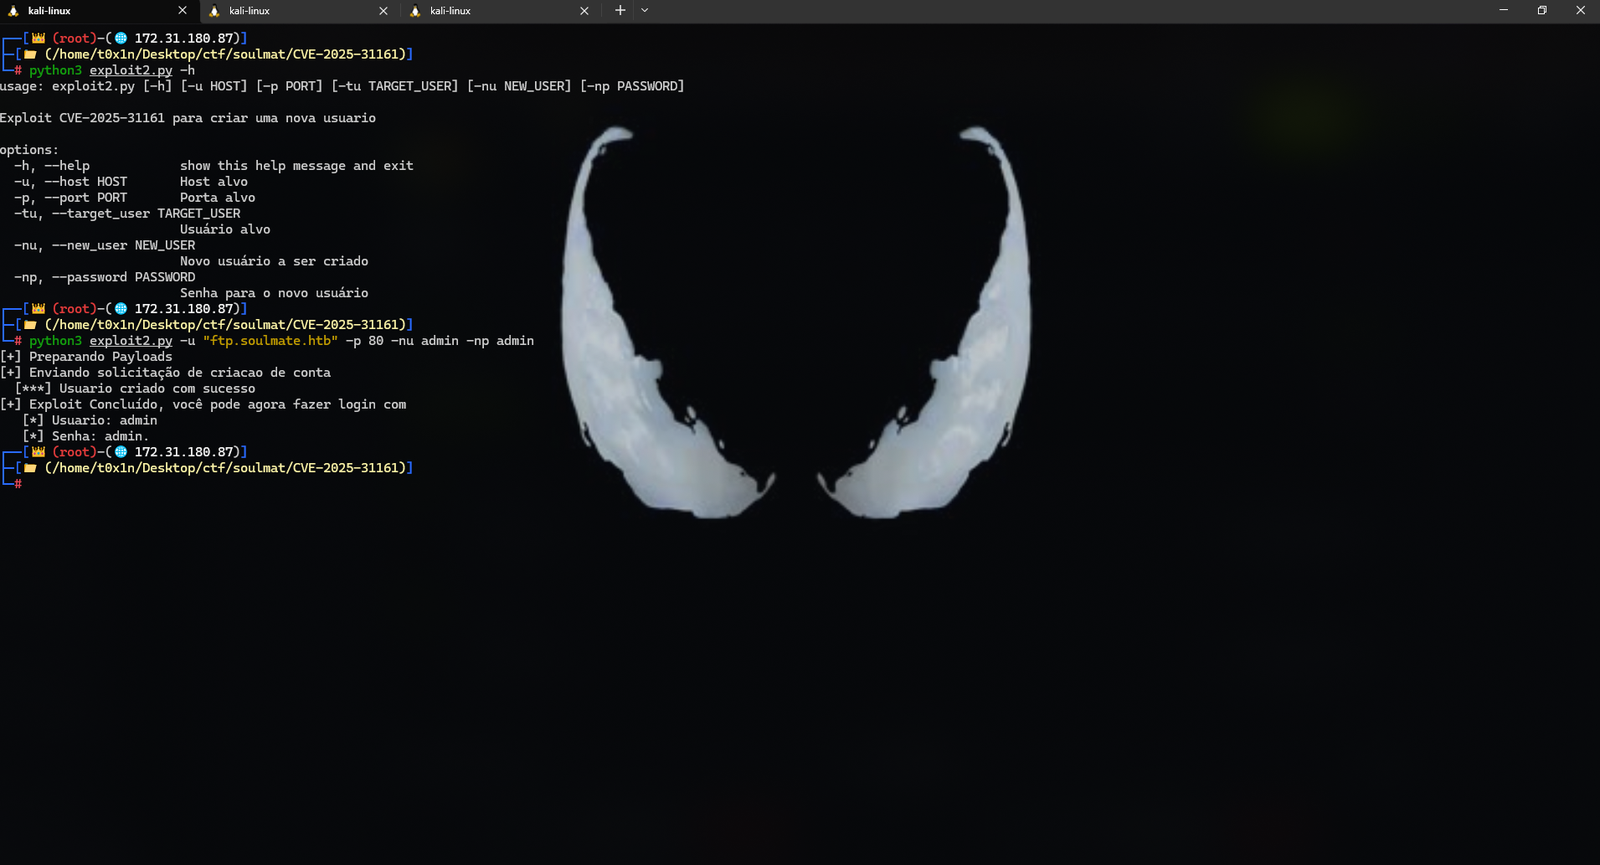Viewport: 1600px width, 865px height.
Task: Click the '-u, --host HOST' option
Action: click(x=71, y=182)
